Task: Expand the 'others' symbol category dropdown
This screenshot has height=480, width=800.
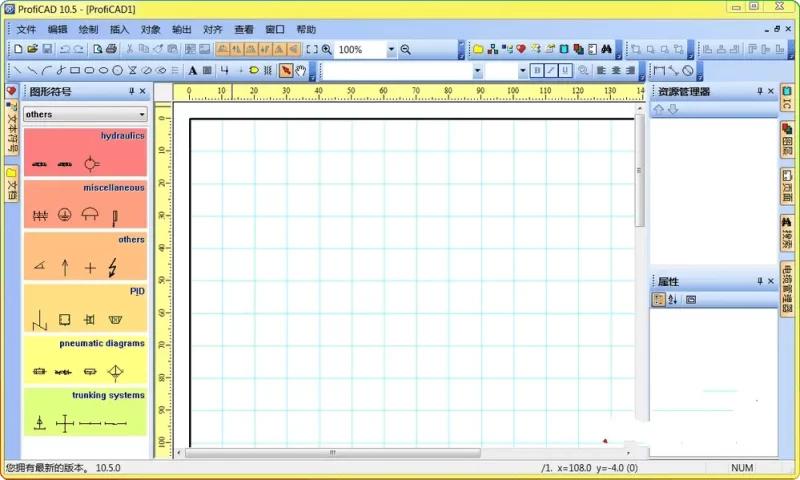Action: 141,114
